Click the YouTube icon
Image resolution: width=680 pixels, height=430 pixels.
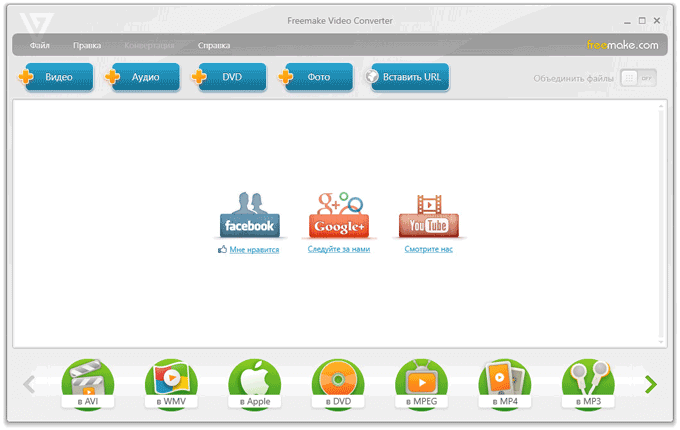pos(429,214)
